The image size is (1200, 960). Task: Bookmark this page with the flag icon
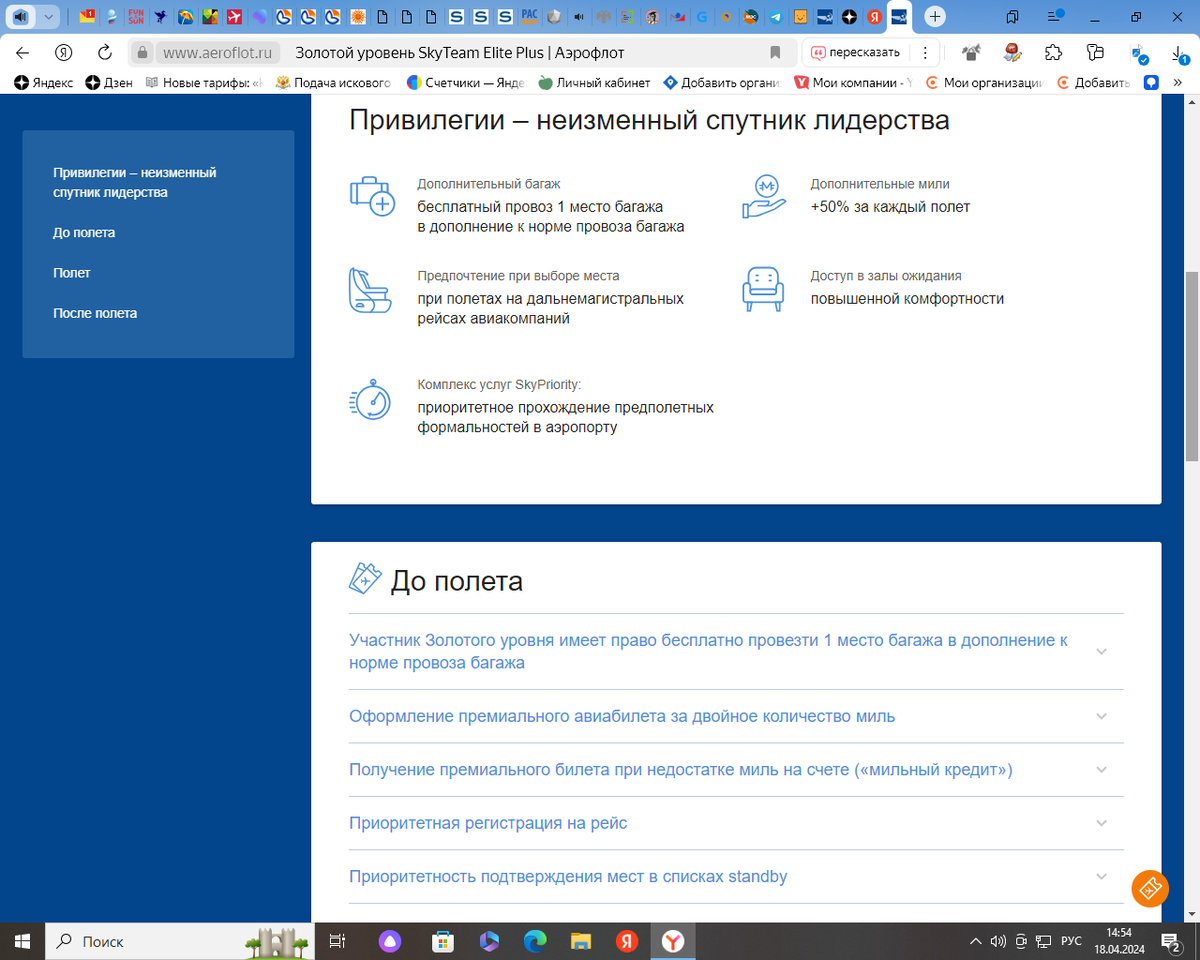tap(775, 53)
